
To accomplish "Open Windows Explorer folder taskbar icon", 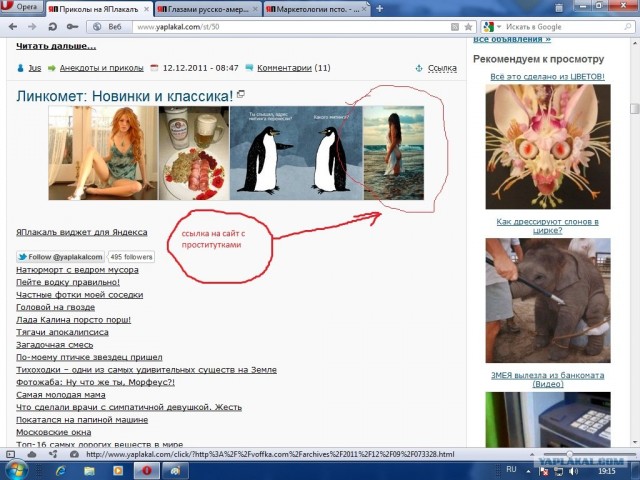I will pos(89,471).
